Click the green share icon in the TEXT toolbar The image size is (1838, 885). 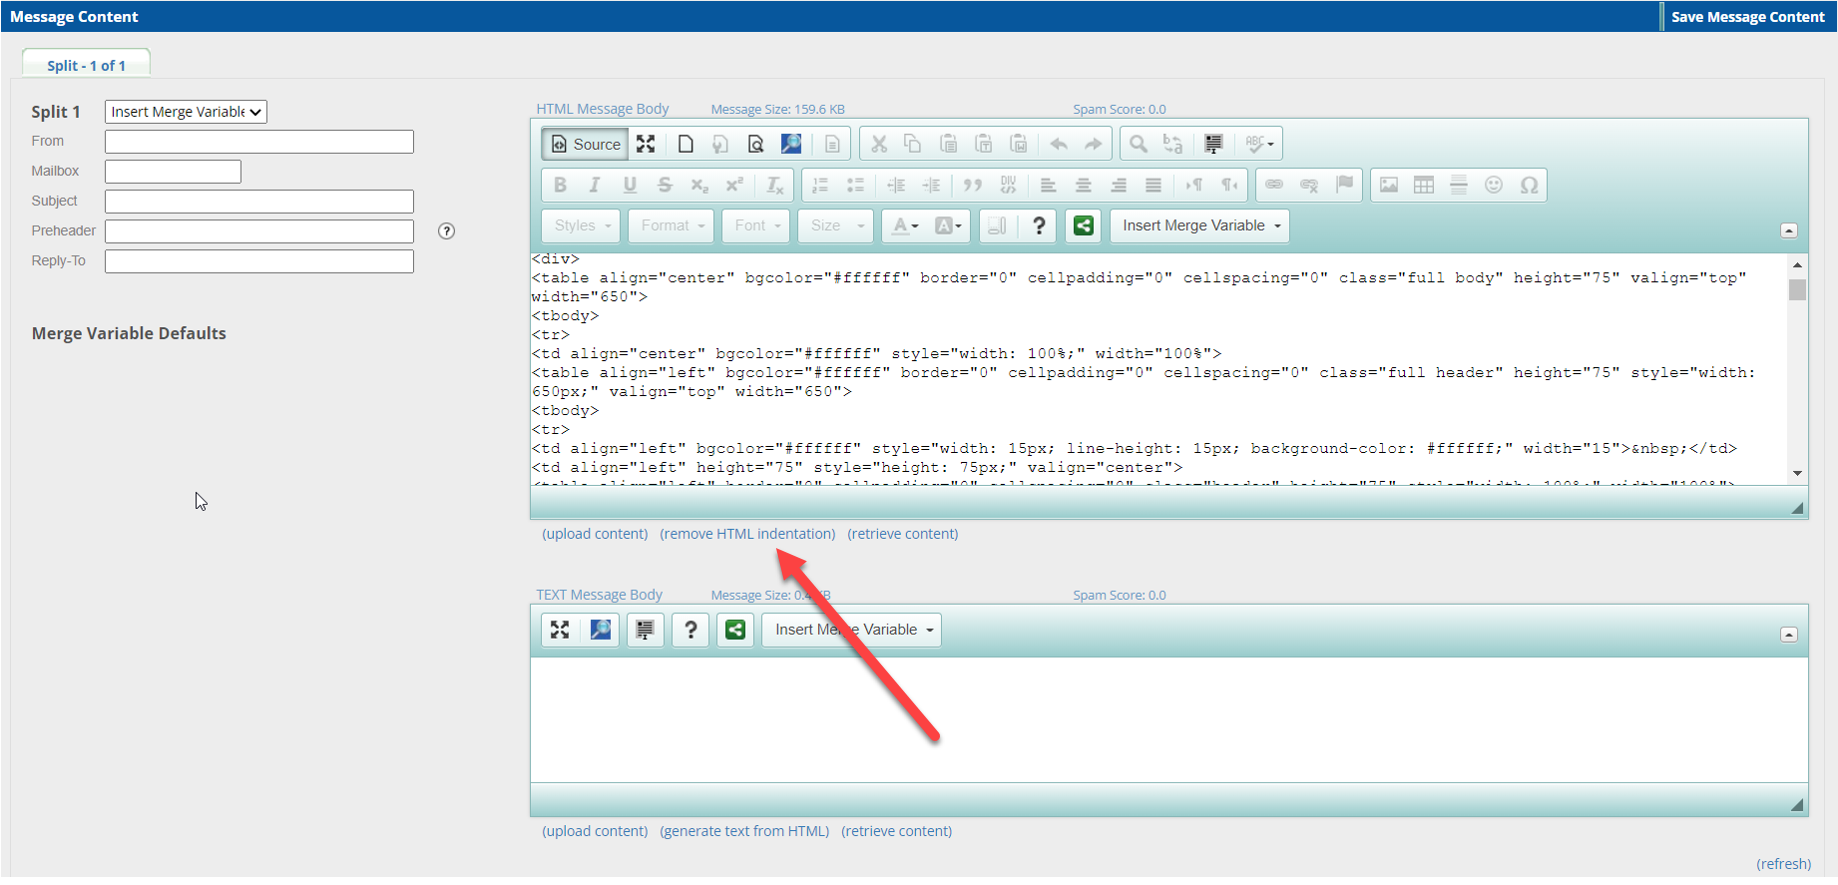click(735, 630)
